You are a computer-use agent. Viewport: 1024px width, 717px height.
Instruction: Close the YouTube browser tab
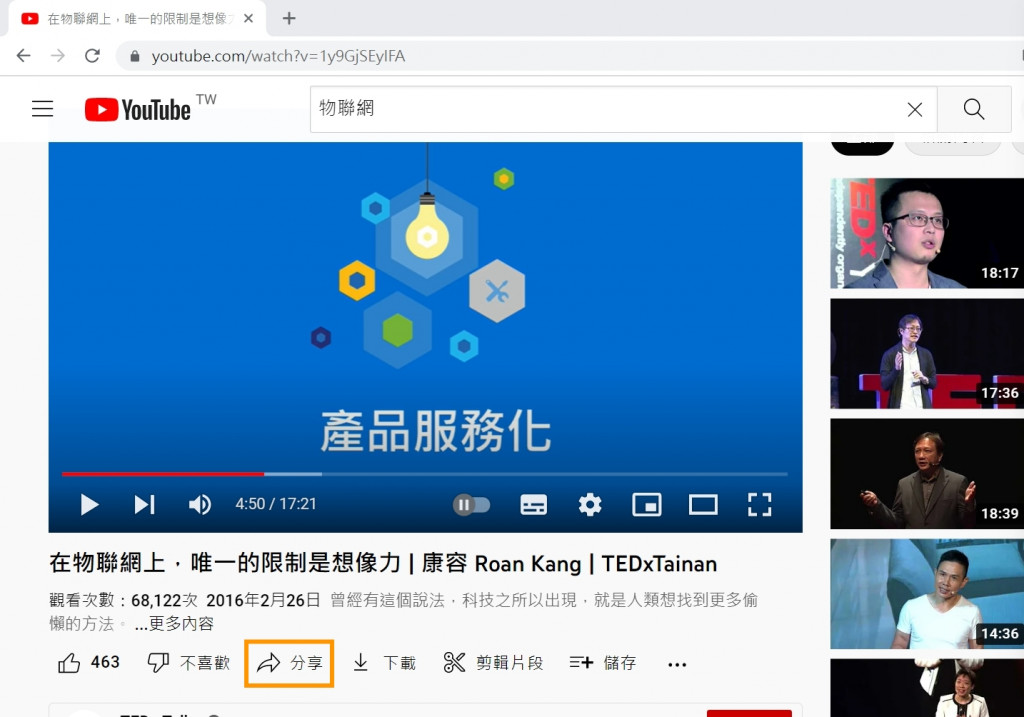click(248, 18)
